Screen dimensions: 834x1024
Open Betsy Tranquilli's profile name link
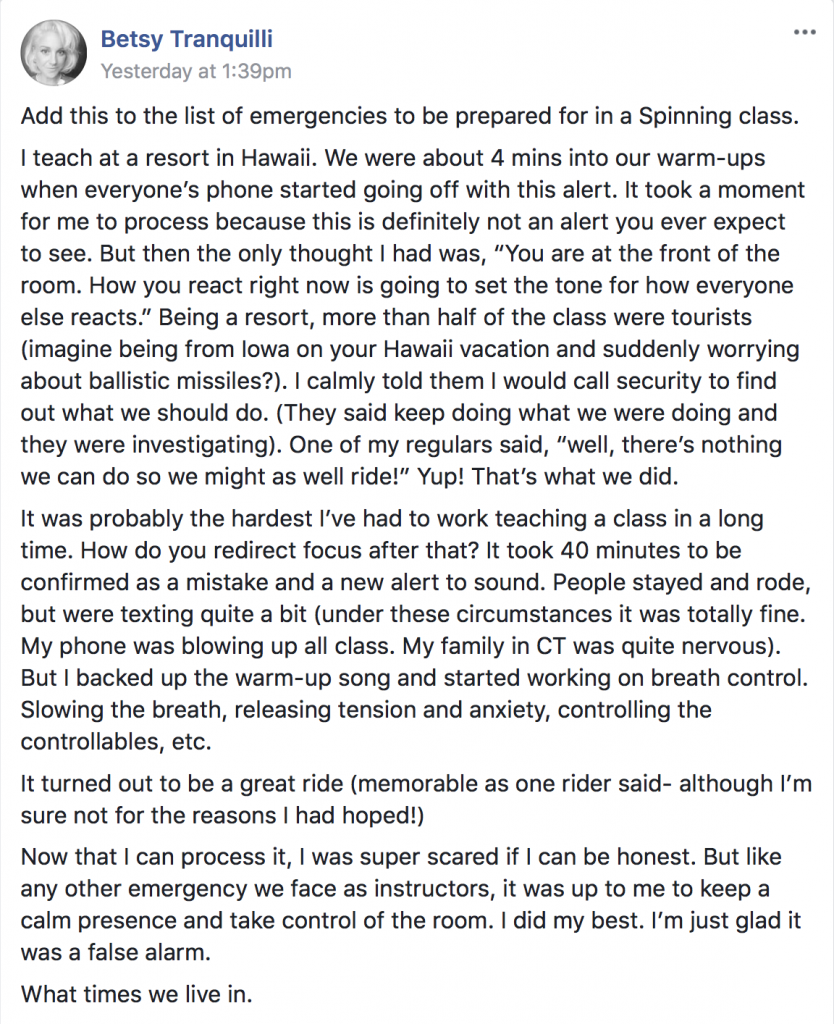tap(187, 39)
